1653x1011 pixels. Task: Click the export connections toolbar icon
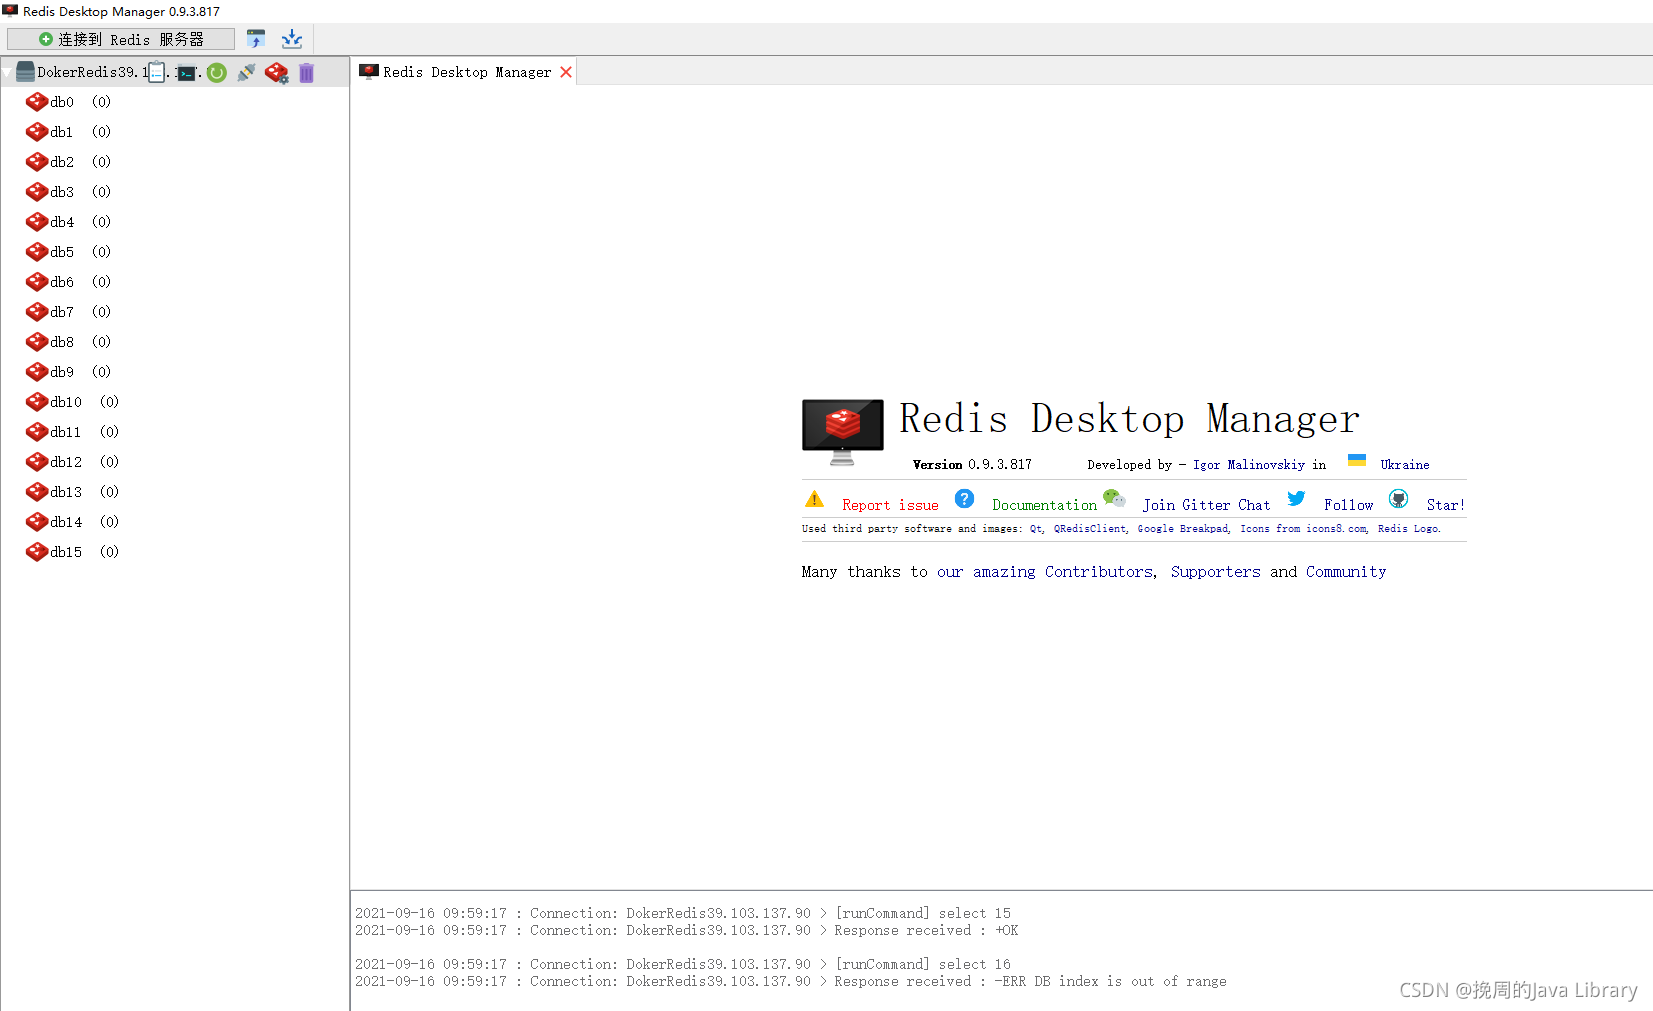(x=292, y=39)
